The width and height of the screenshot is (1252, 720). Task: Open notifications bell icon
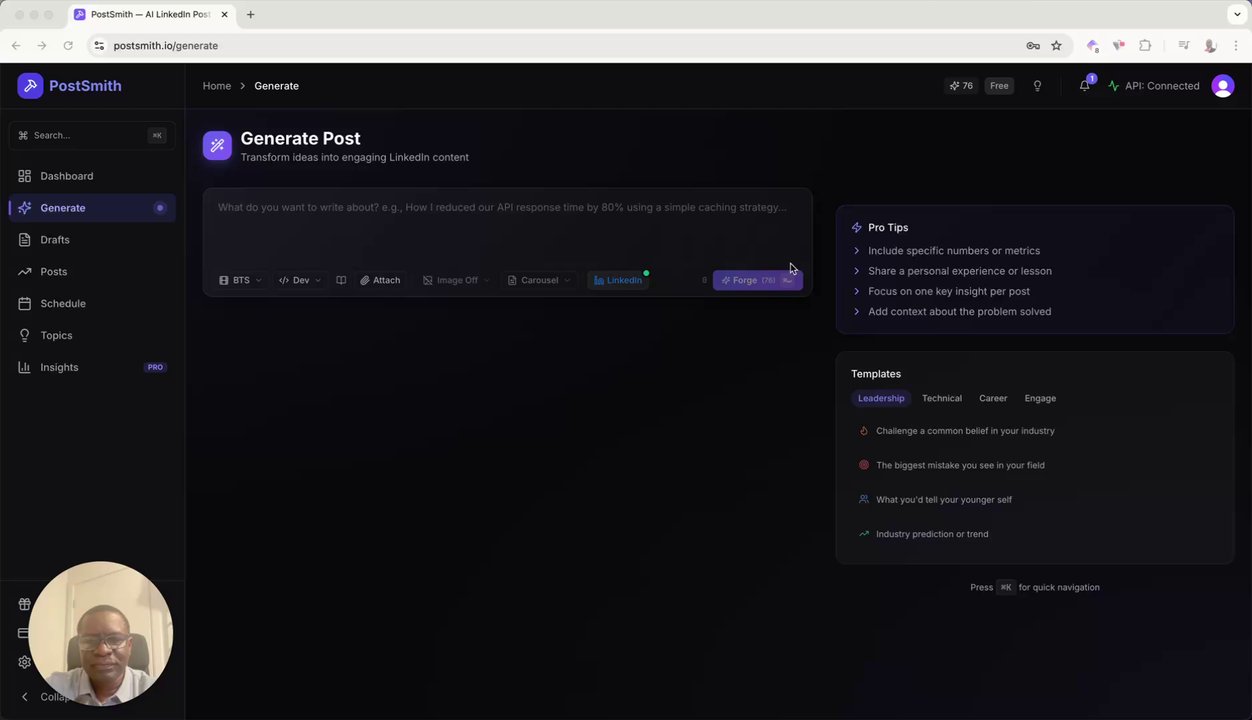pyautogui.click(x=1085, y=86)
